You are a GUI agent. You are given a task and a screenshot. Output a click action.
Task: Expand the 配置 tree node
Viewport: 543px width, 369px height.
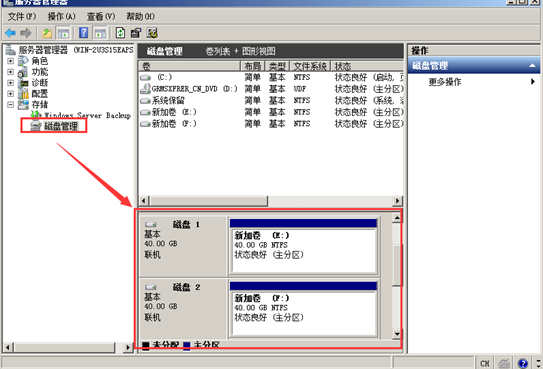10,94
